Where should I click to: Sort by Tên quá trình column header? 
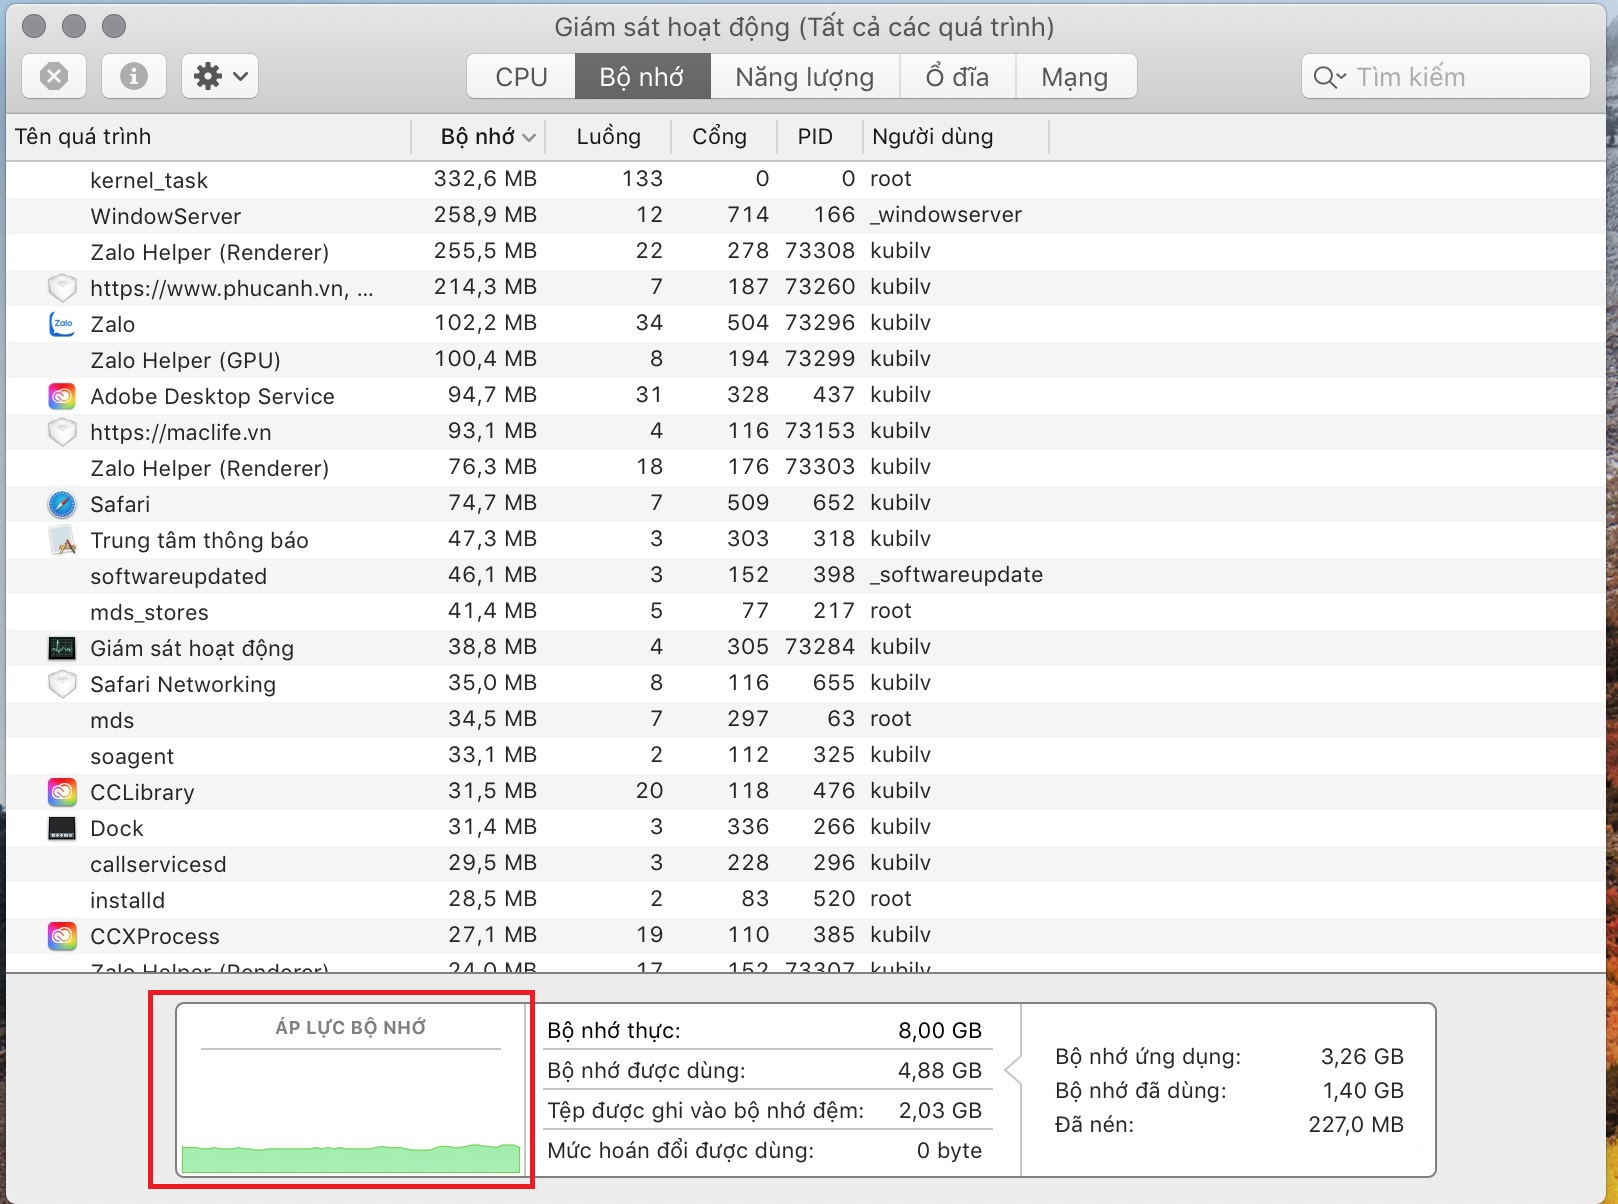(x=208, y=136)
